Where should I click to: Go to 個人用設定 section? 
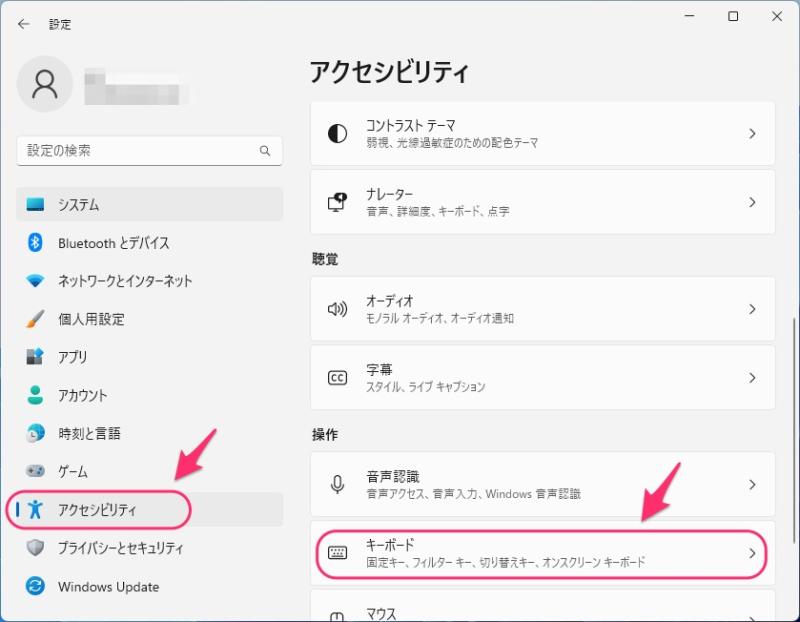click(x=149, y=319)
